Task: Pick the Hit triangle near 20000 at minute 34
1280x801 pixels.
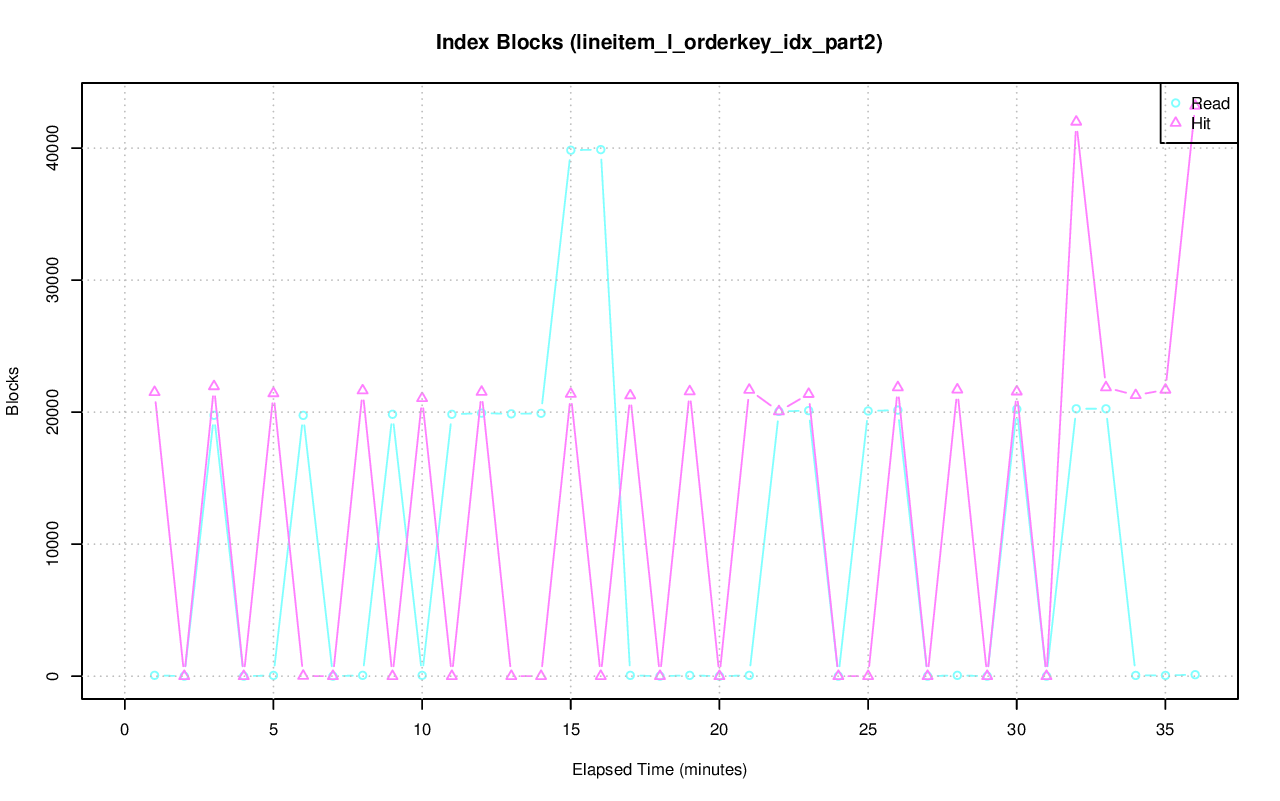Action: coord(1135,394)
